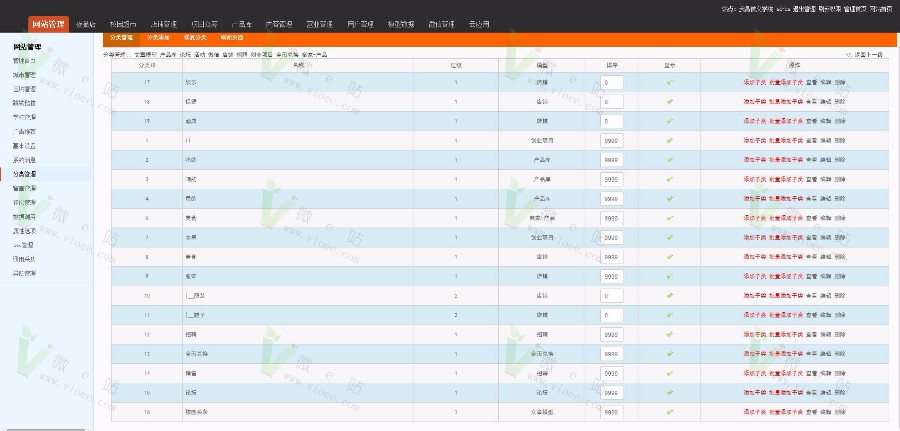Click 编辑 for category ID 13
Viewport: 900px width, 431px height.
point(825,354)
